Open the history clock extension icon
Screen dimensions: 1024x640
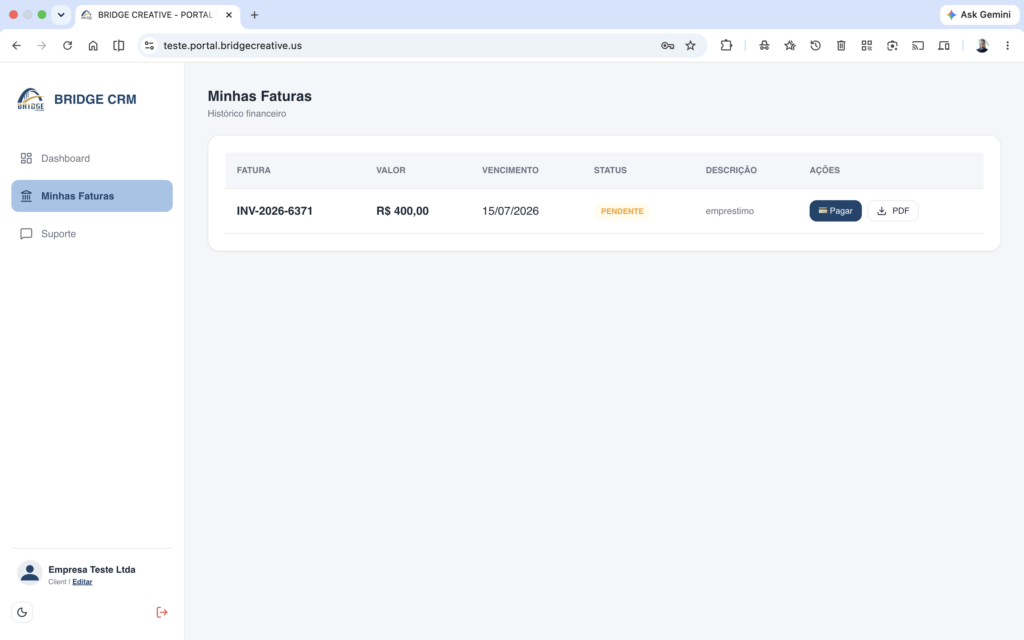click(816, 46)
